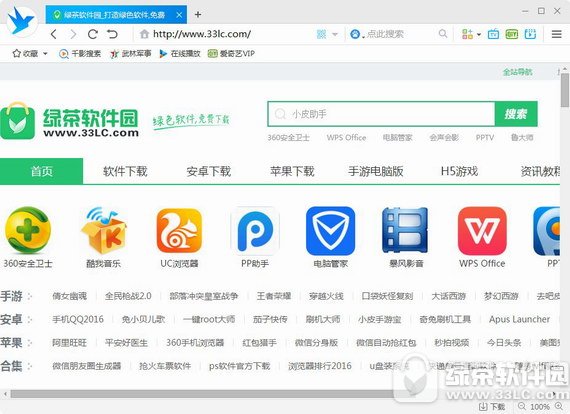Click the vertical scrollbar thumb

pyautogui.click(x=565, y=90)
